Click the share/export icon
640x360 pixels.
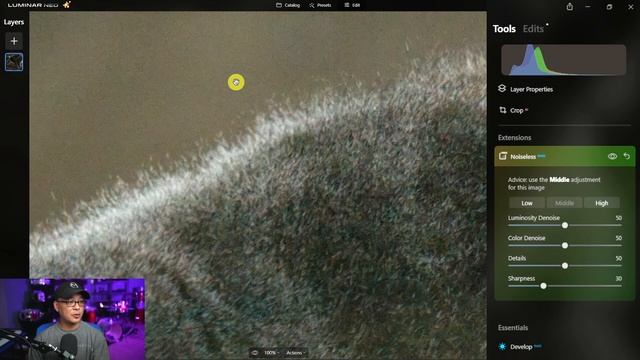pyautogui.click(x=569, y=7)
